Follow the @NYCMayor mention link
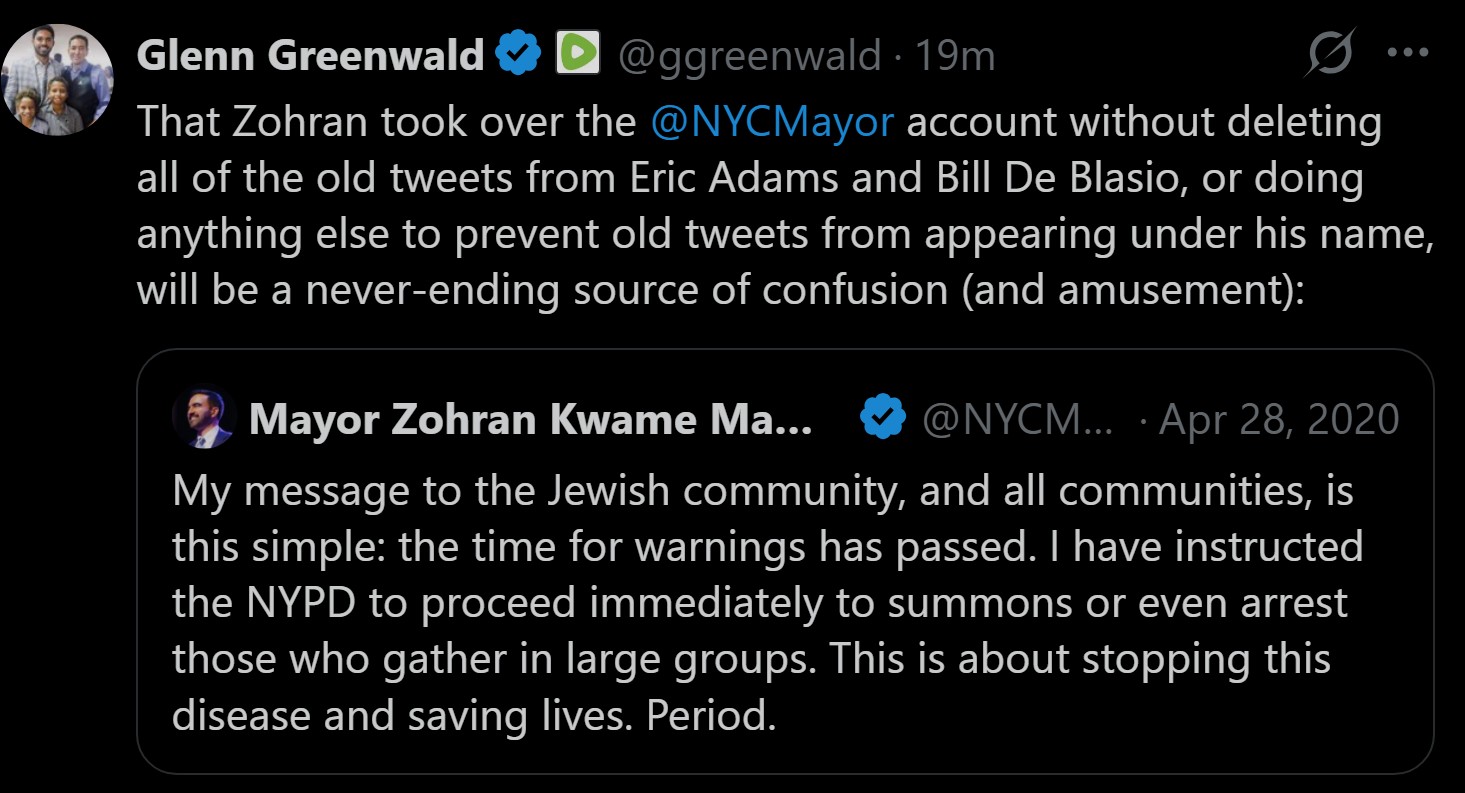 tap(771, 122)
